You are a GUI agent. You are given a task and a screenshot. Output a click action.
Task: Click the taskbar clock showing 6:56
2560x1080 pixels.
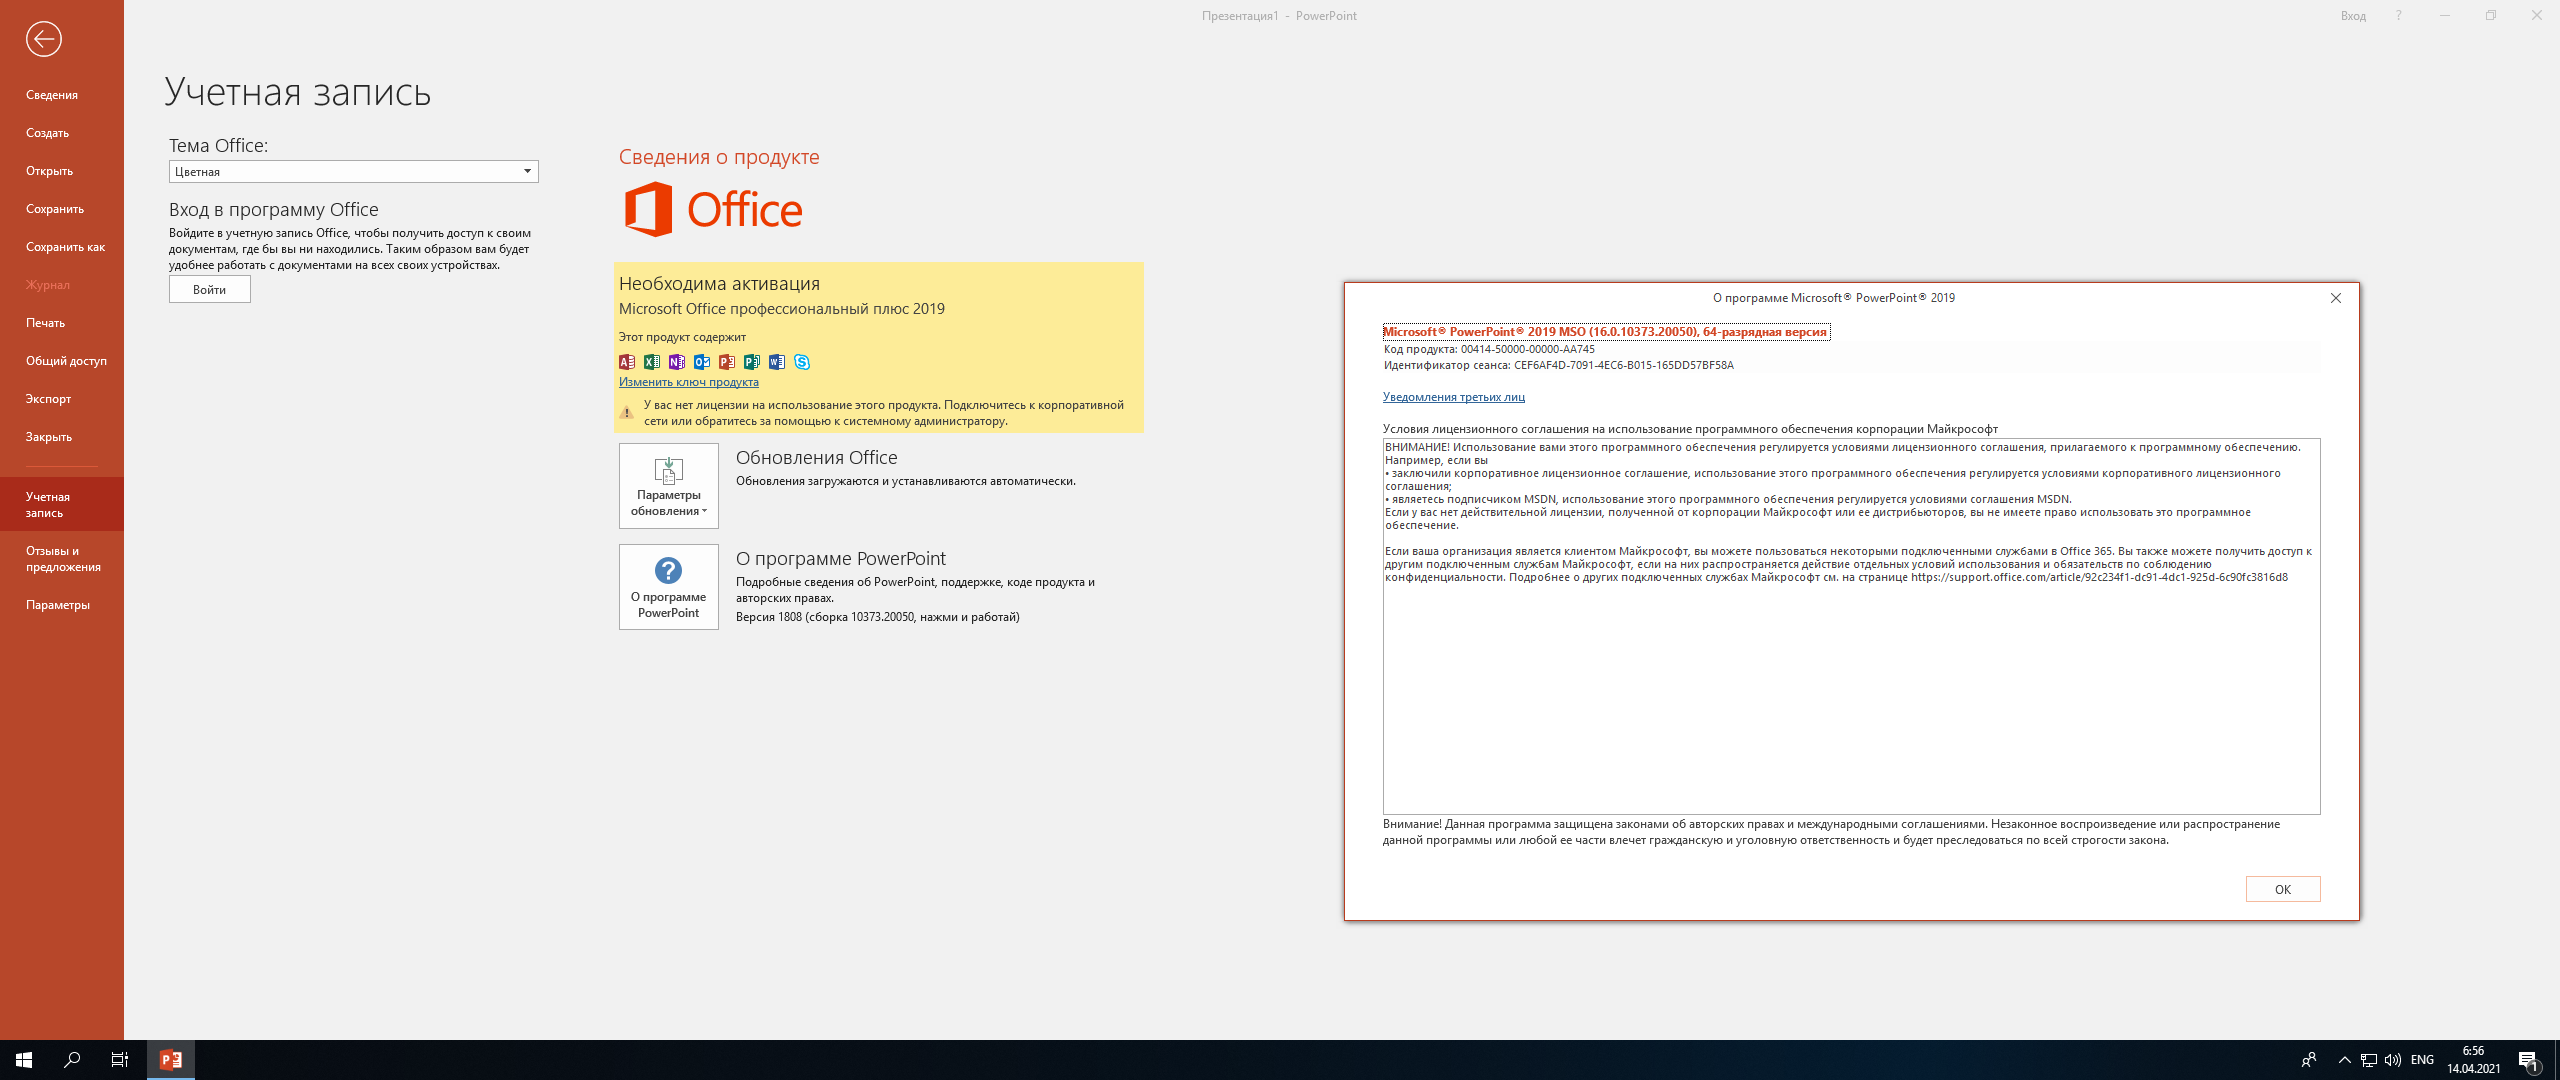click(x=2474, y=1060)
